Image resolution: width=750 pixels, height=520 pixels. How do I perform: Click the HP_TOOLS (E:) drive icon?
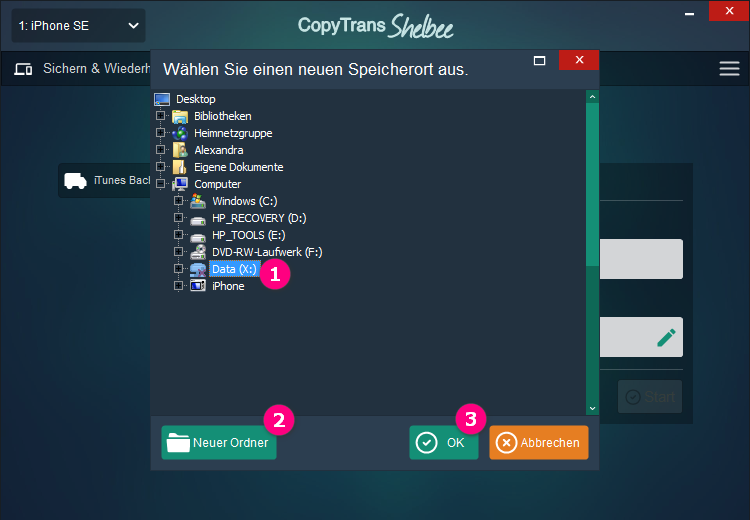point(198,236)
